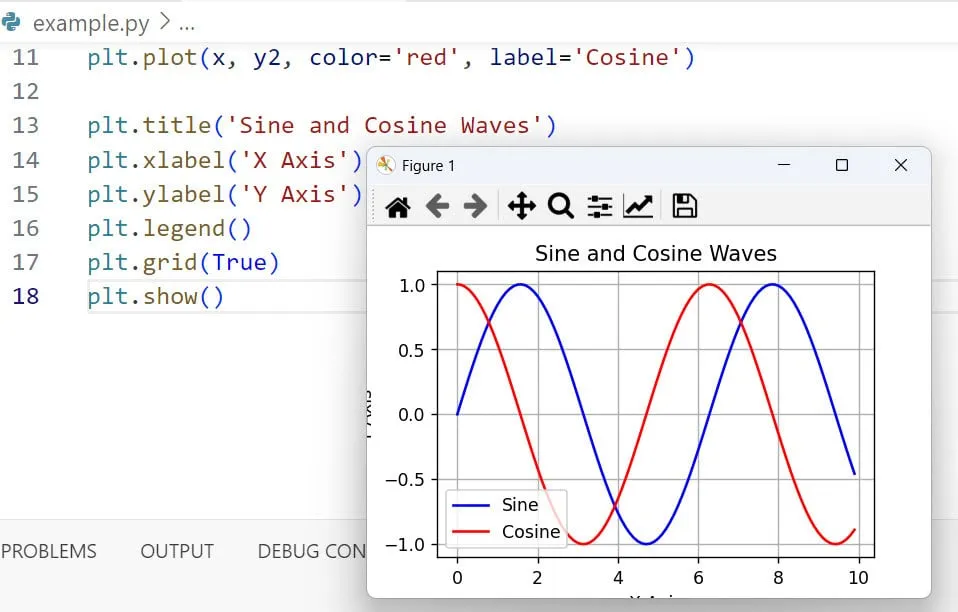The image size is (958, 612).
Task: Click the −1.0 y-axis tick label
Action: click(x=405, y=545)
